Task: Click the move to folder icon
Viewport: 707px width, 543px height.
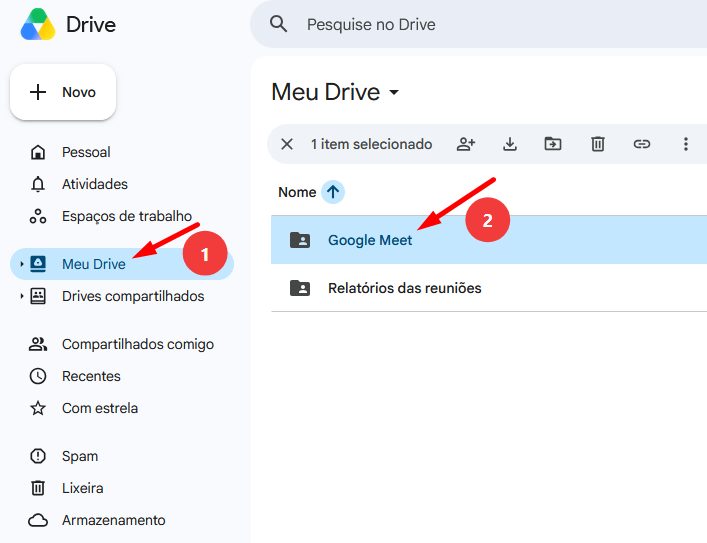Action: [x=553, y=144]
